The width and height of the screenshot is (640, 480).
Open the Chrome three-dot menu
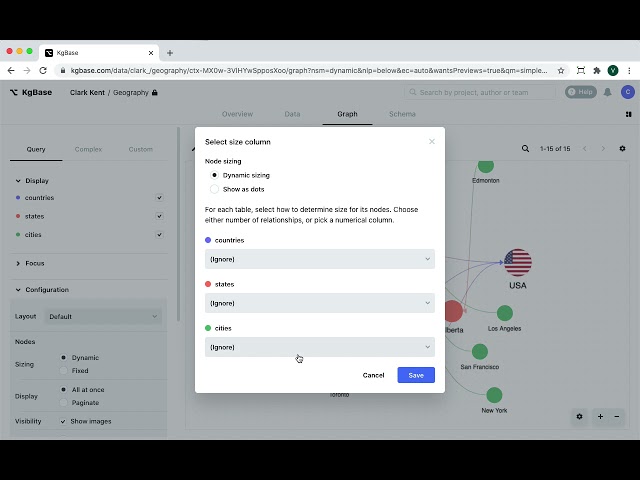point(629,71)
